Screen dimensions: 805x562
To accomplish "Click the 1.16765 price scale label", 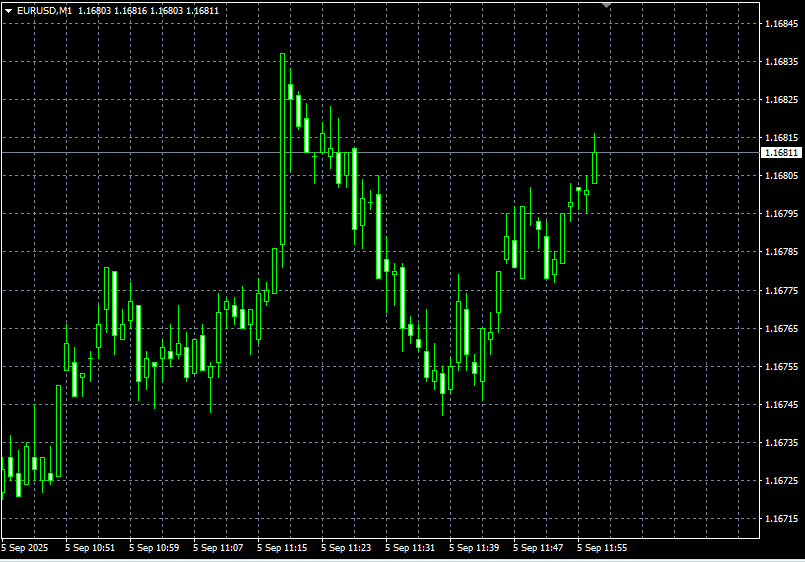I will tap(780, 328).
